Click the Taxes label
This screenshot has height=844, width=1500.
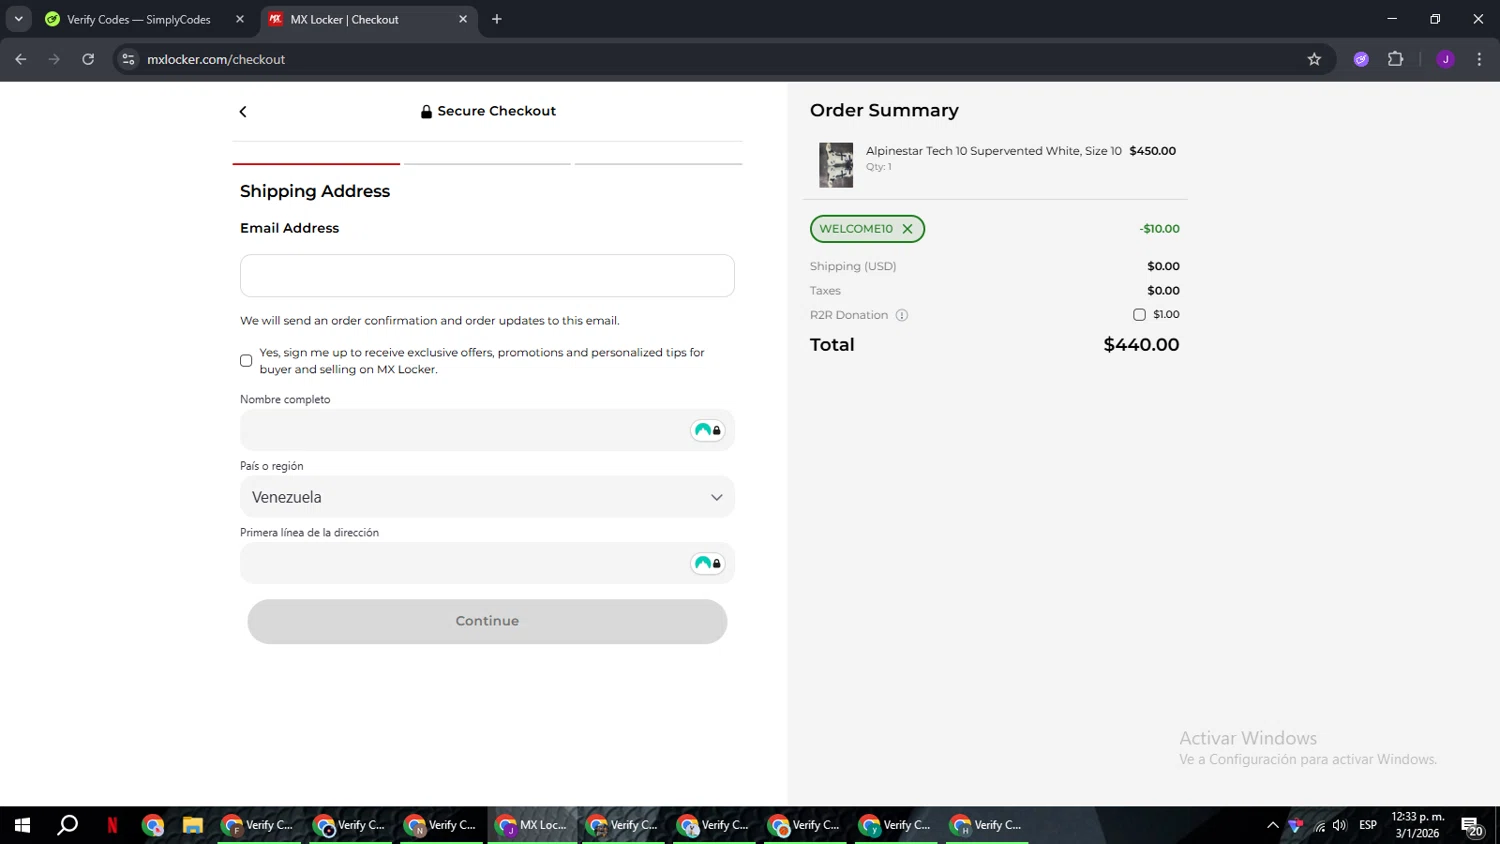(825, 291)
